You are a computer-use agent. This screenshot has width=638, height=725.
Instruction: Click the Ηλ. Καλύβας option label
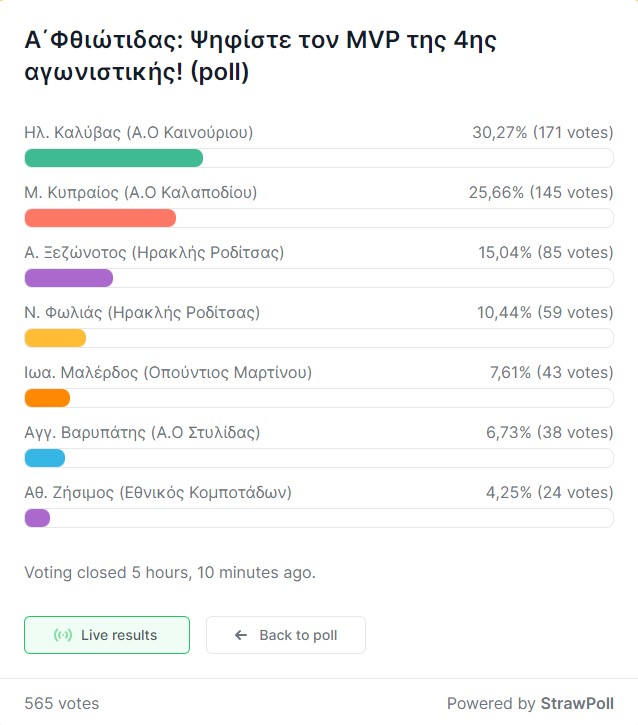(139, 133)
